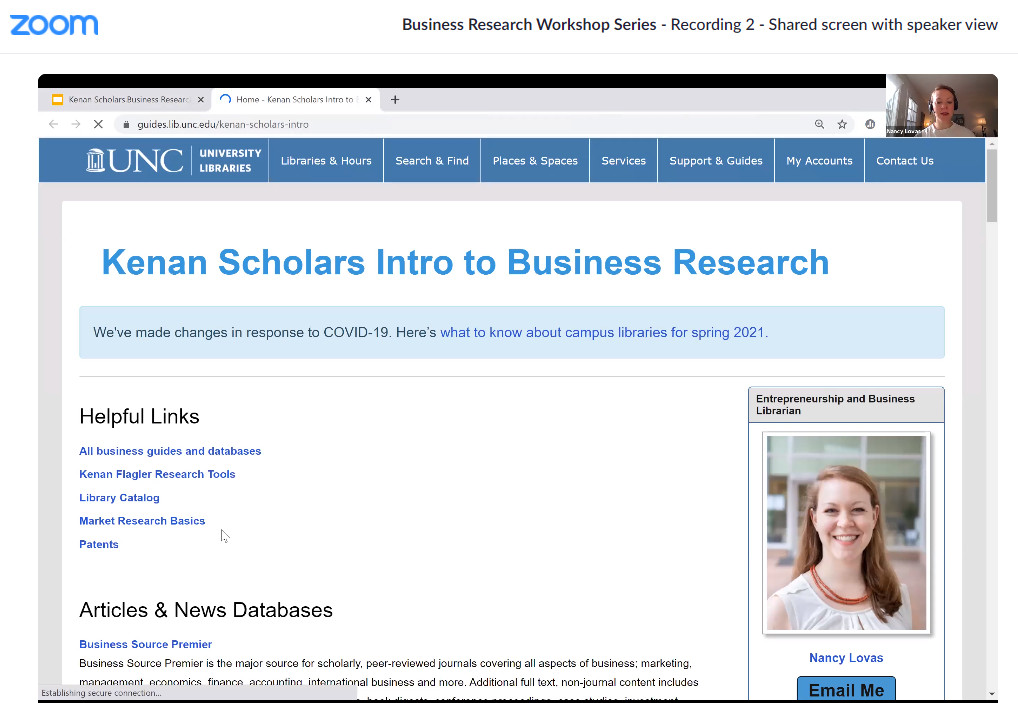
Task: Click the slides favicon on first tab
Action: [x=57, y=99]
